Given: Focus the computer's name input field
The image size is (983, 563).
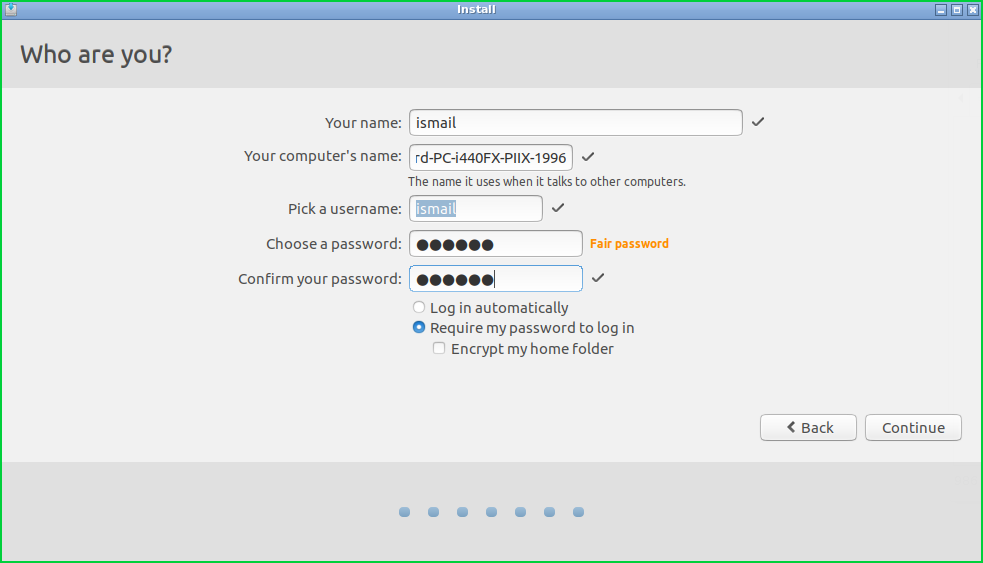Looking at the screenshot, I should tap(491, 157).
